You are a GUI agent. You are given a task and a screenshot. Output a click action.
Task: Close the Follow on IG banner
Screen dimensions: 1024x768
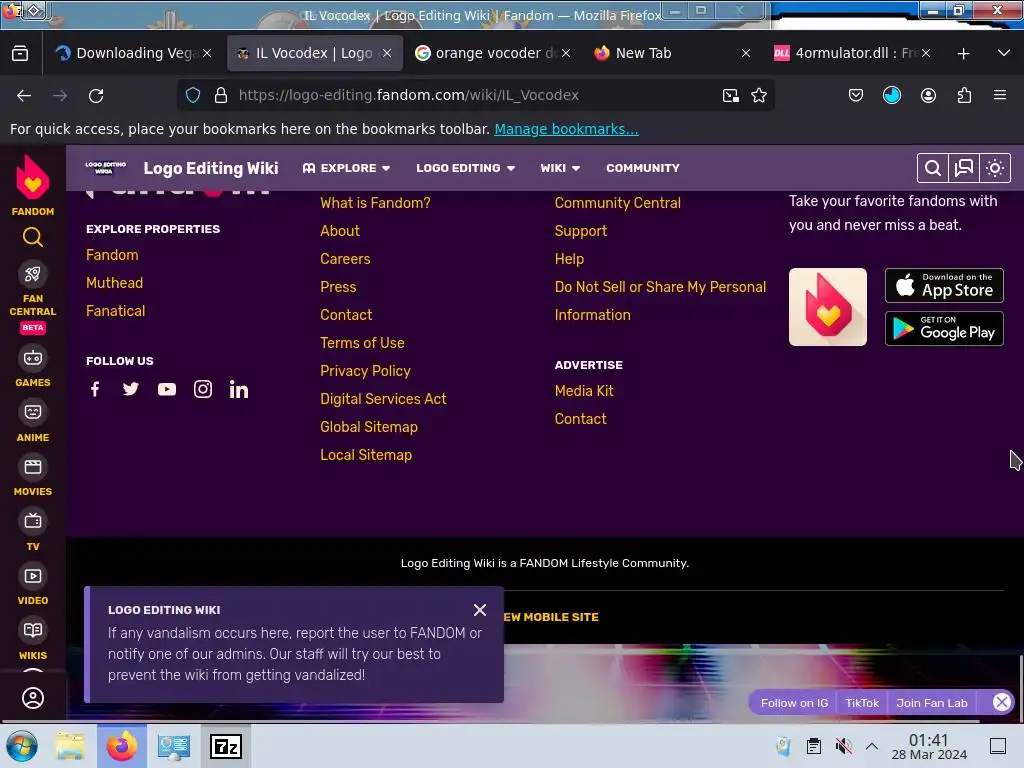(x=1001, y=702)
